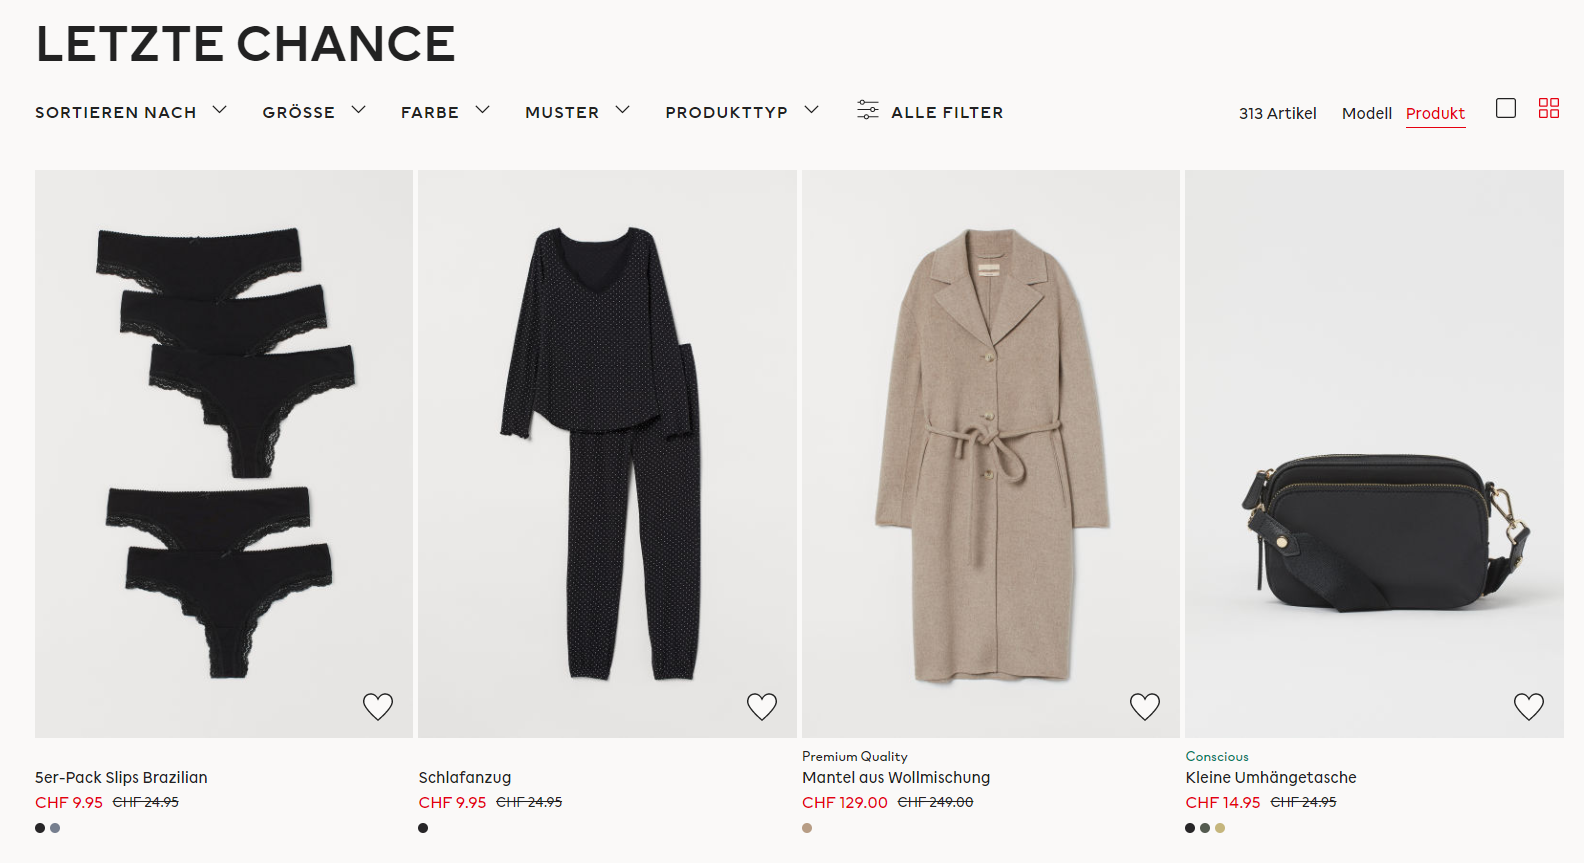Add Mantel aus Wollmischung to favorites

coord(1145,707)
